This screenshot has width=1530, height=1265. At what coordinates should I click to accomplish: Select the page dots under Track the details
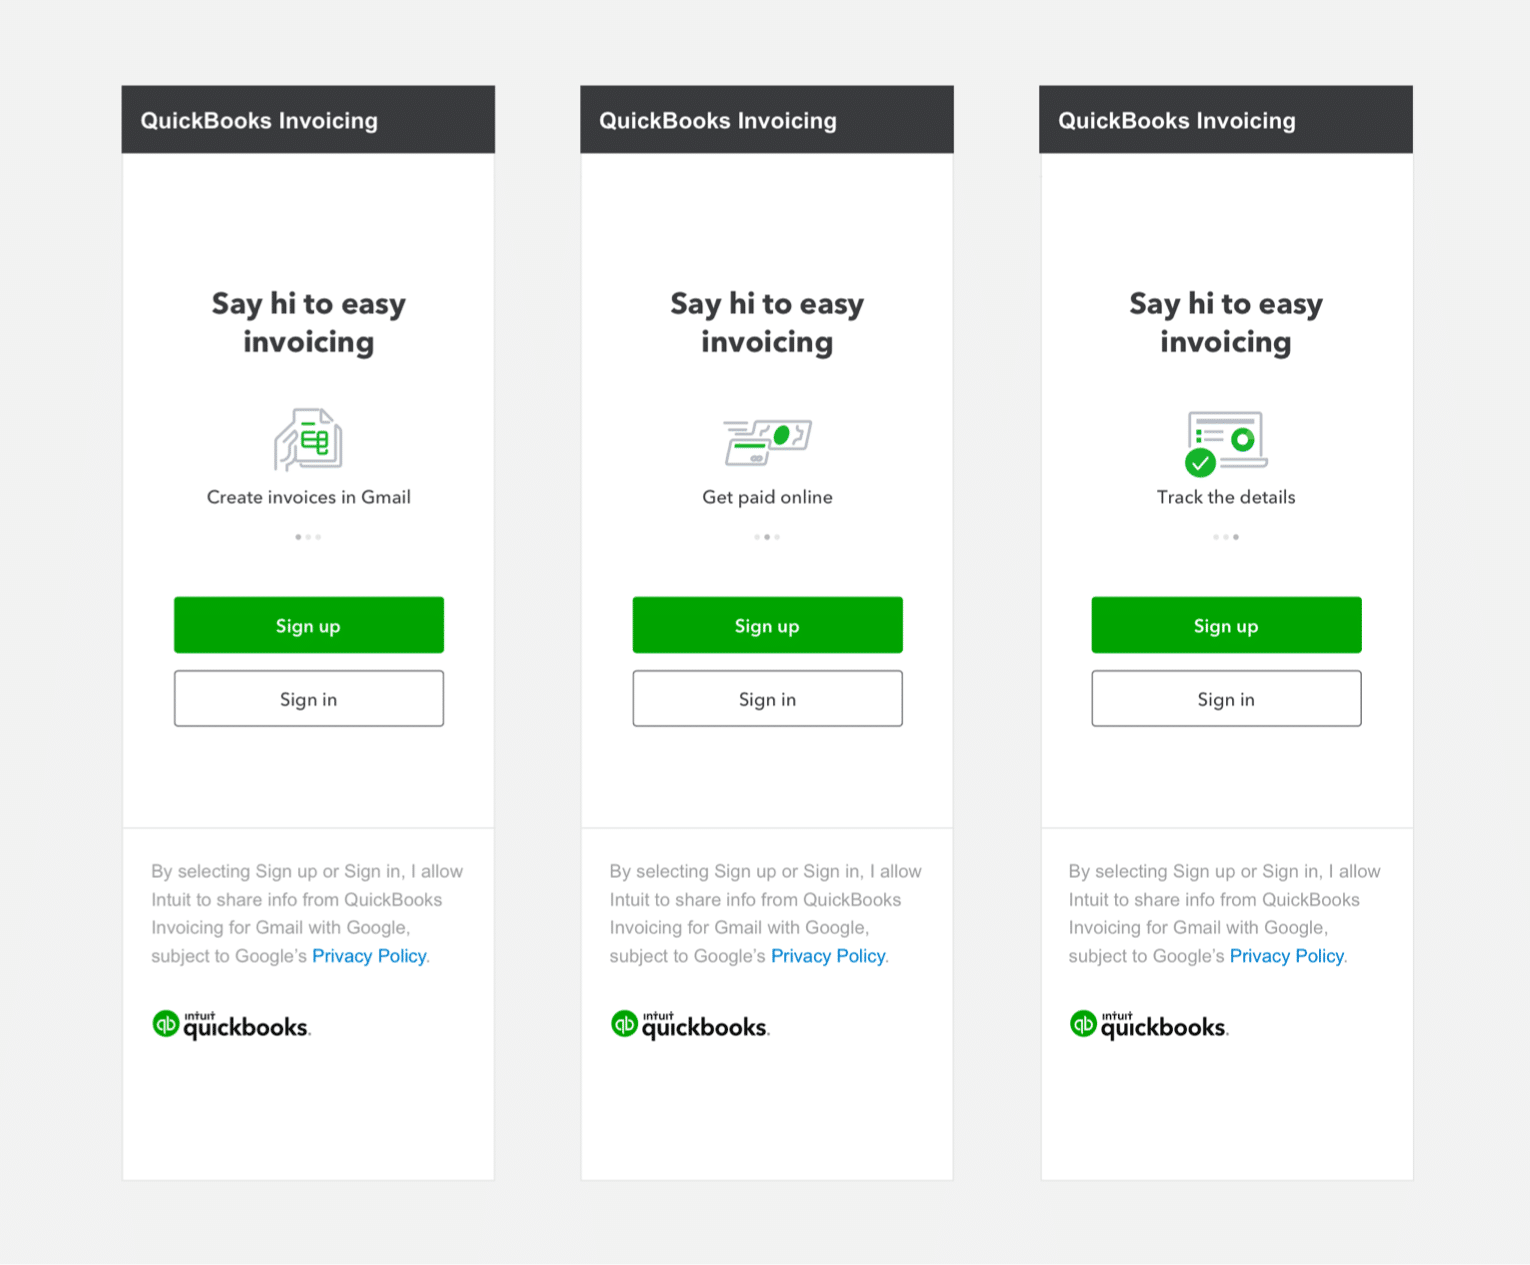point(1226,537)
